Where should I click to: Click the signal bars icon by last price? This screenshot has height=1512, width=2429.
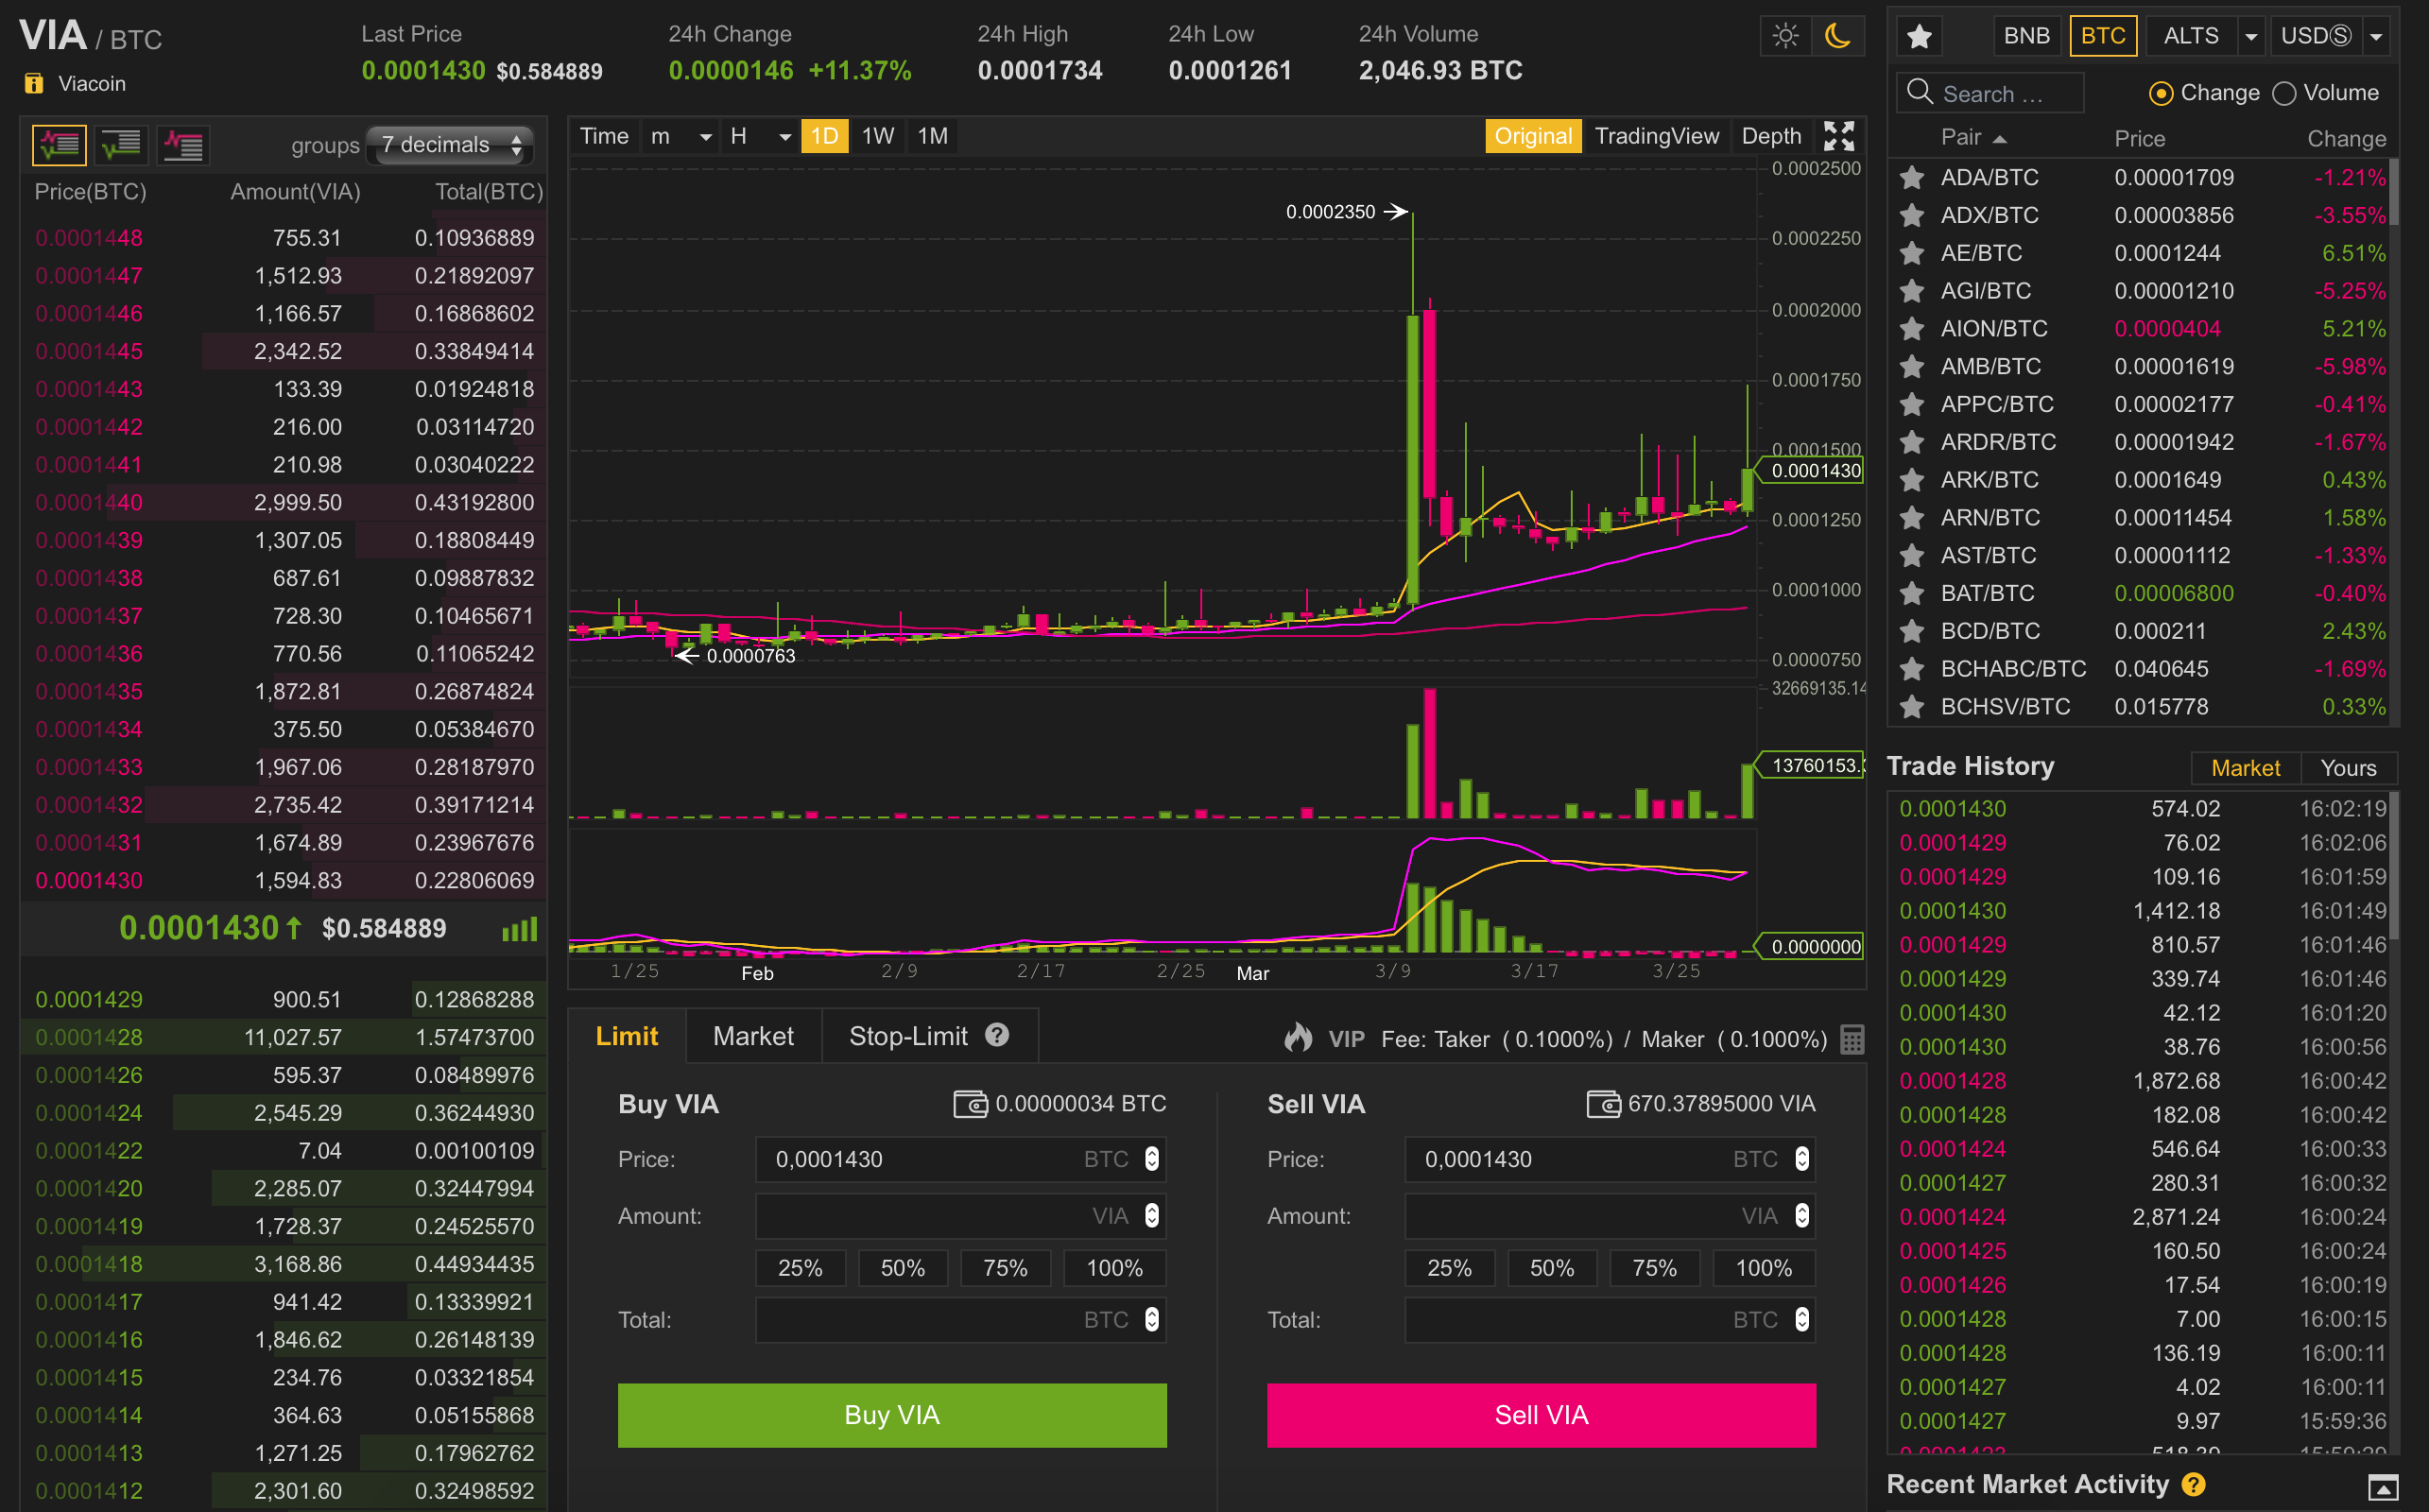[519, 929]
